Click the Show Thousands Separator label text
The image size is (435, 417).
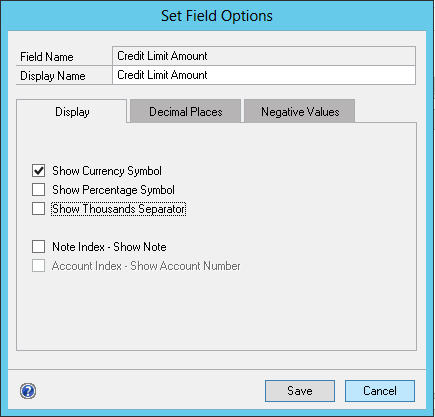[x=119, y=209]
